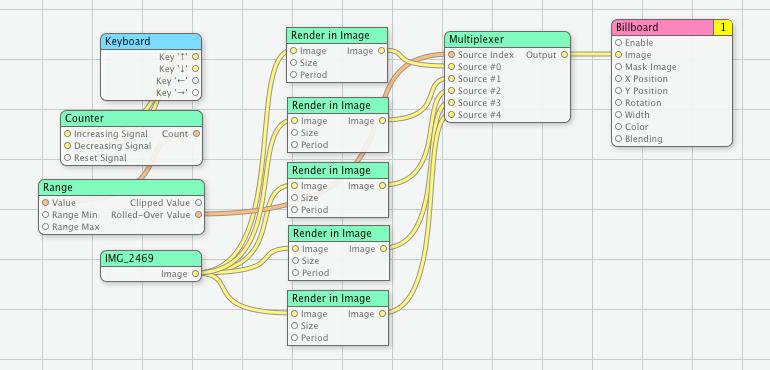770x370 pixels.
Task: Click the Reset Signal input port
Action: (x=68, y=158)
